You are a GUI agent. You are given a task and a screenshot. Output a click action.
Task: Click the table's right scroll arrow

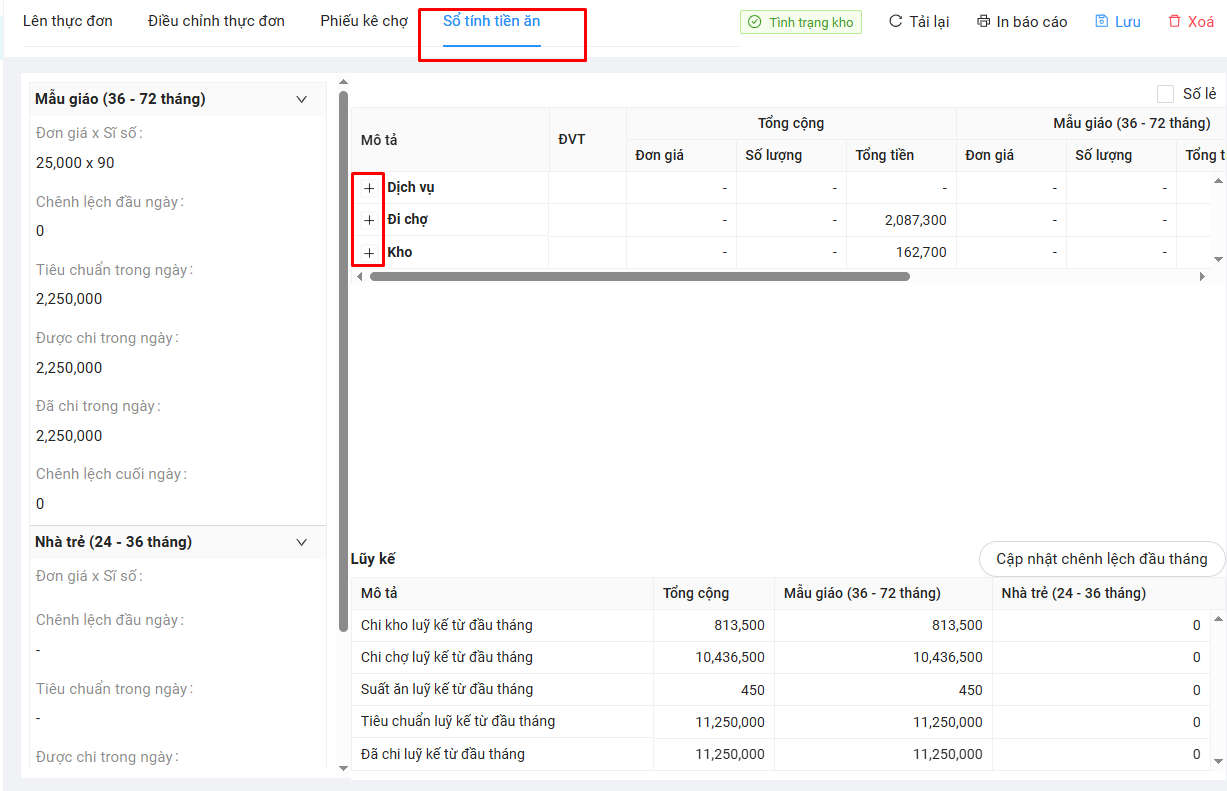[x=1202, y=277]
